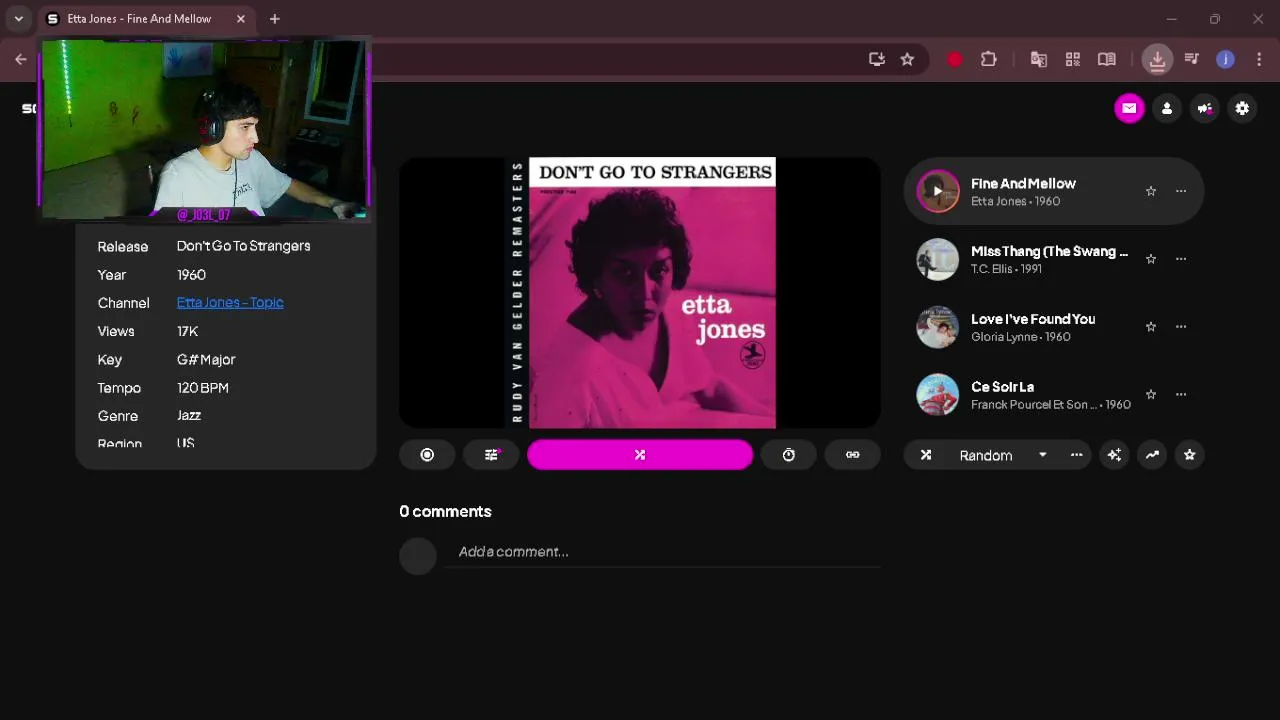Open the Random mode dropdown
This screenshot has height=720, width=1280.
tap(1003, 455)
